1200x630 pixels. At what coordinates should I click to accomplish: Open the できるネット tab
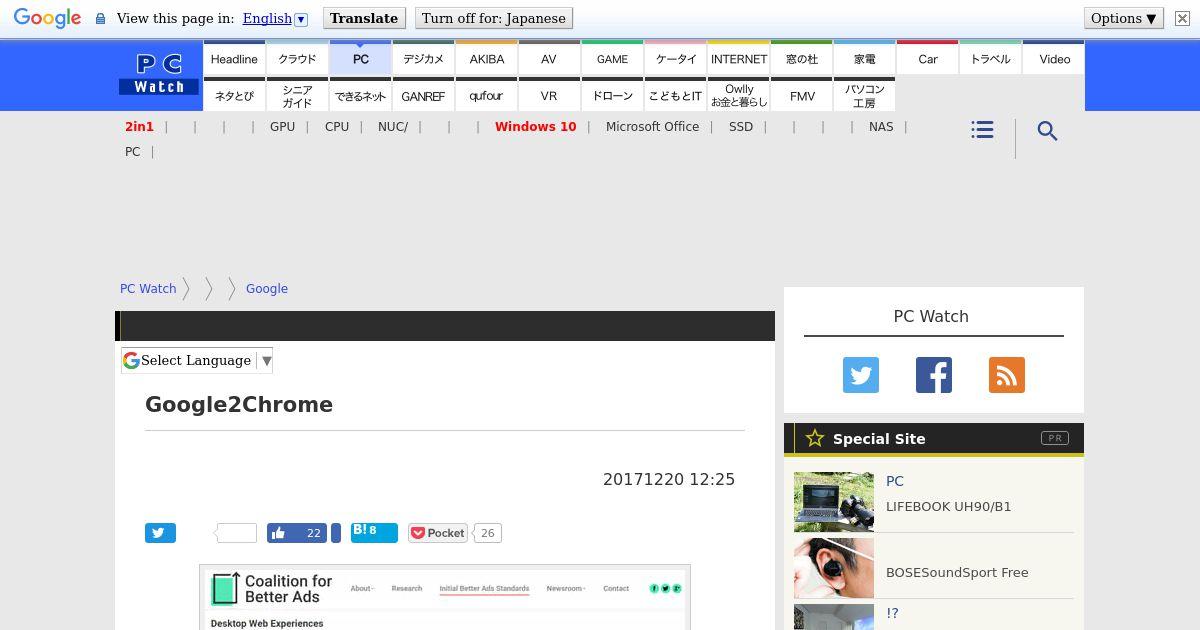(x=360, y=95)
